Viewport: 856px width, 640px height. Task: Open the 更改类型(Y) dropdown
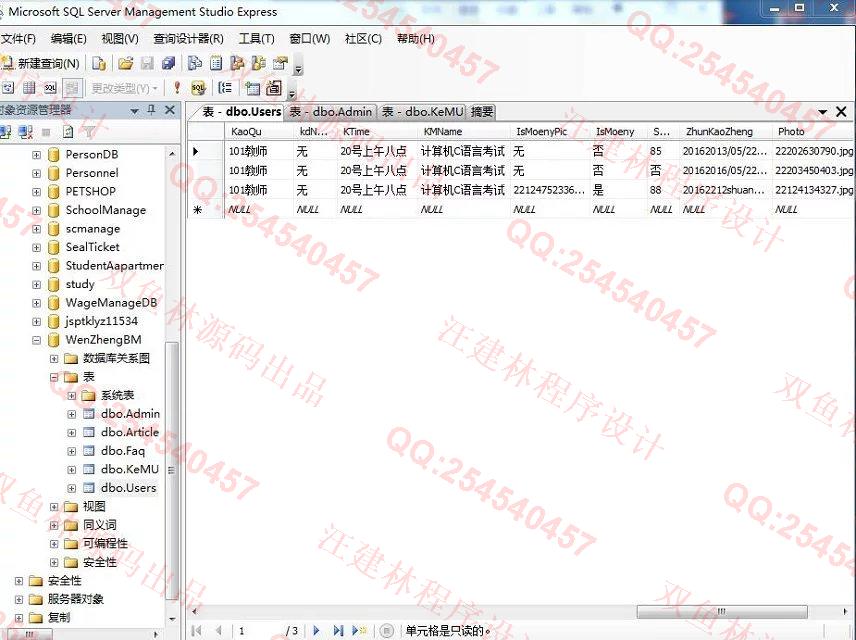click(x=124, y=88)
